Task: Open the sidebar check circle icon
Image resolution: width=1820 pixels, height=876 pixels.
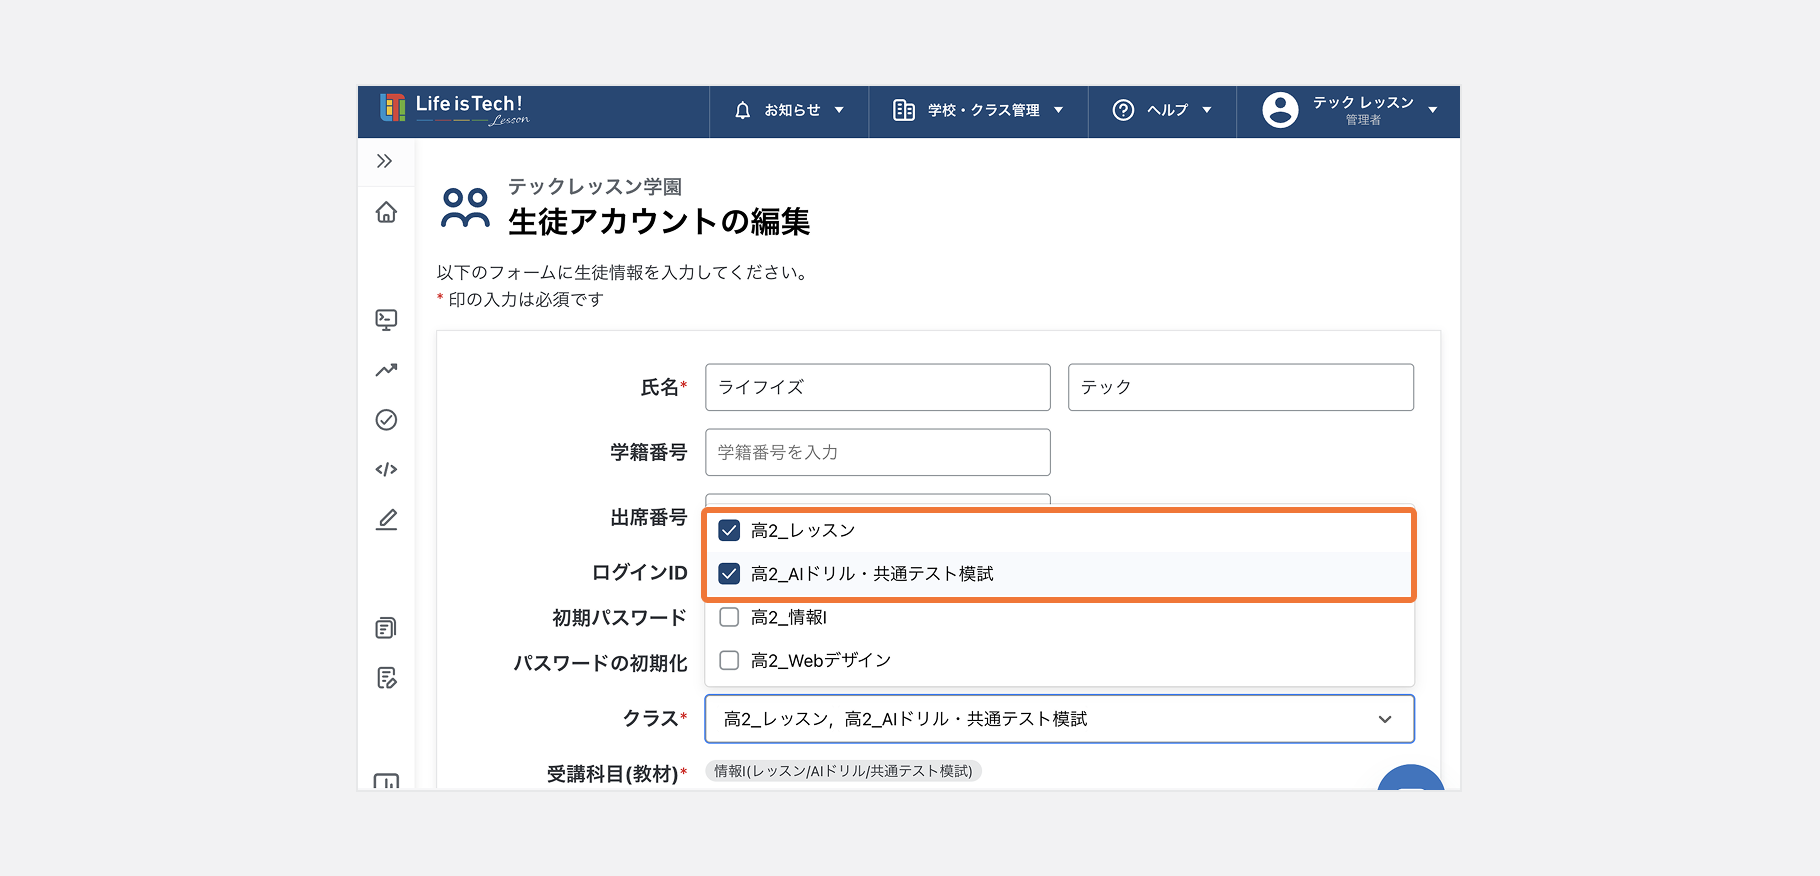Action: [386, 420]
